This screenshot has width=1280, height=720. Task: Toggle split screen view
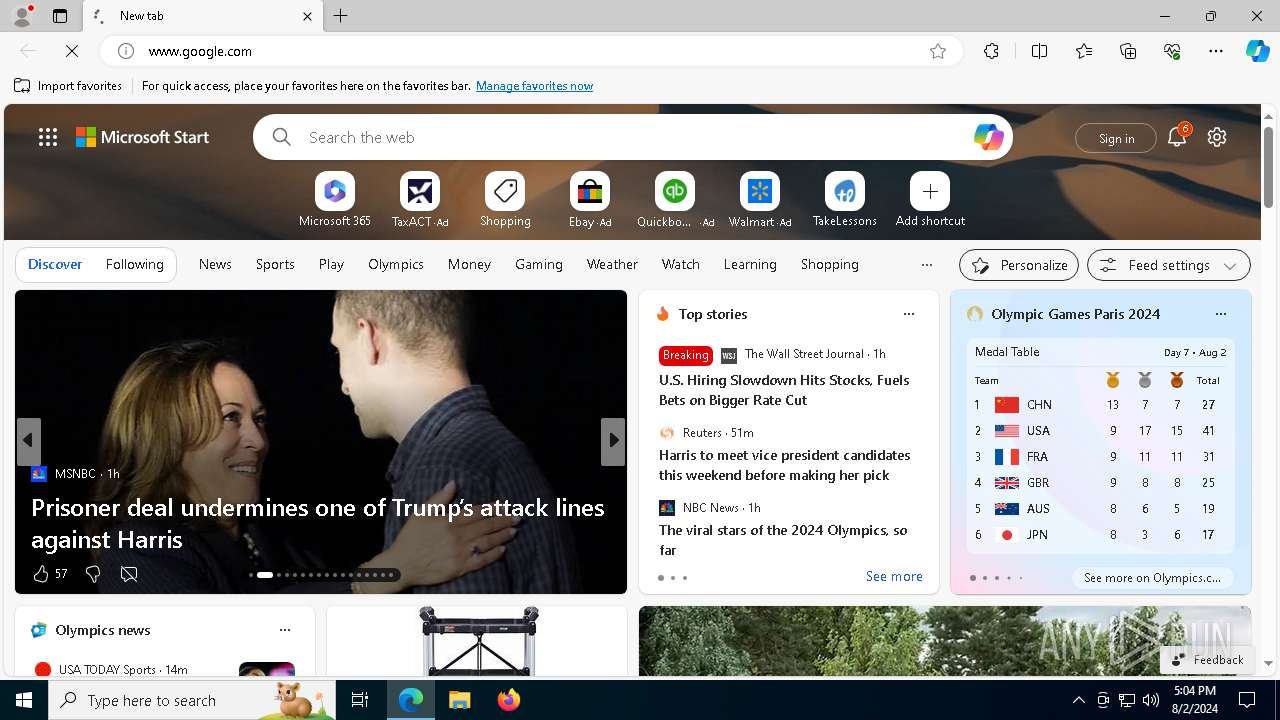1039,51
